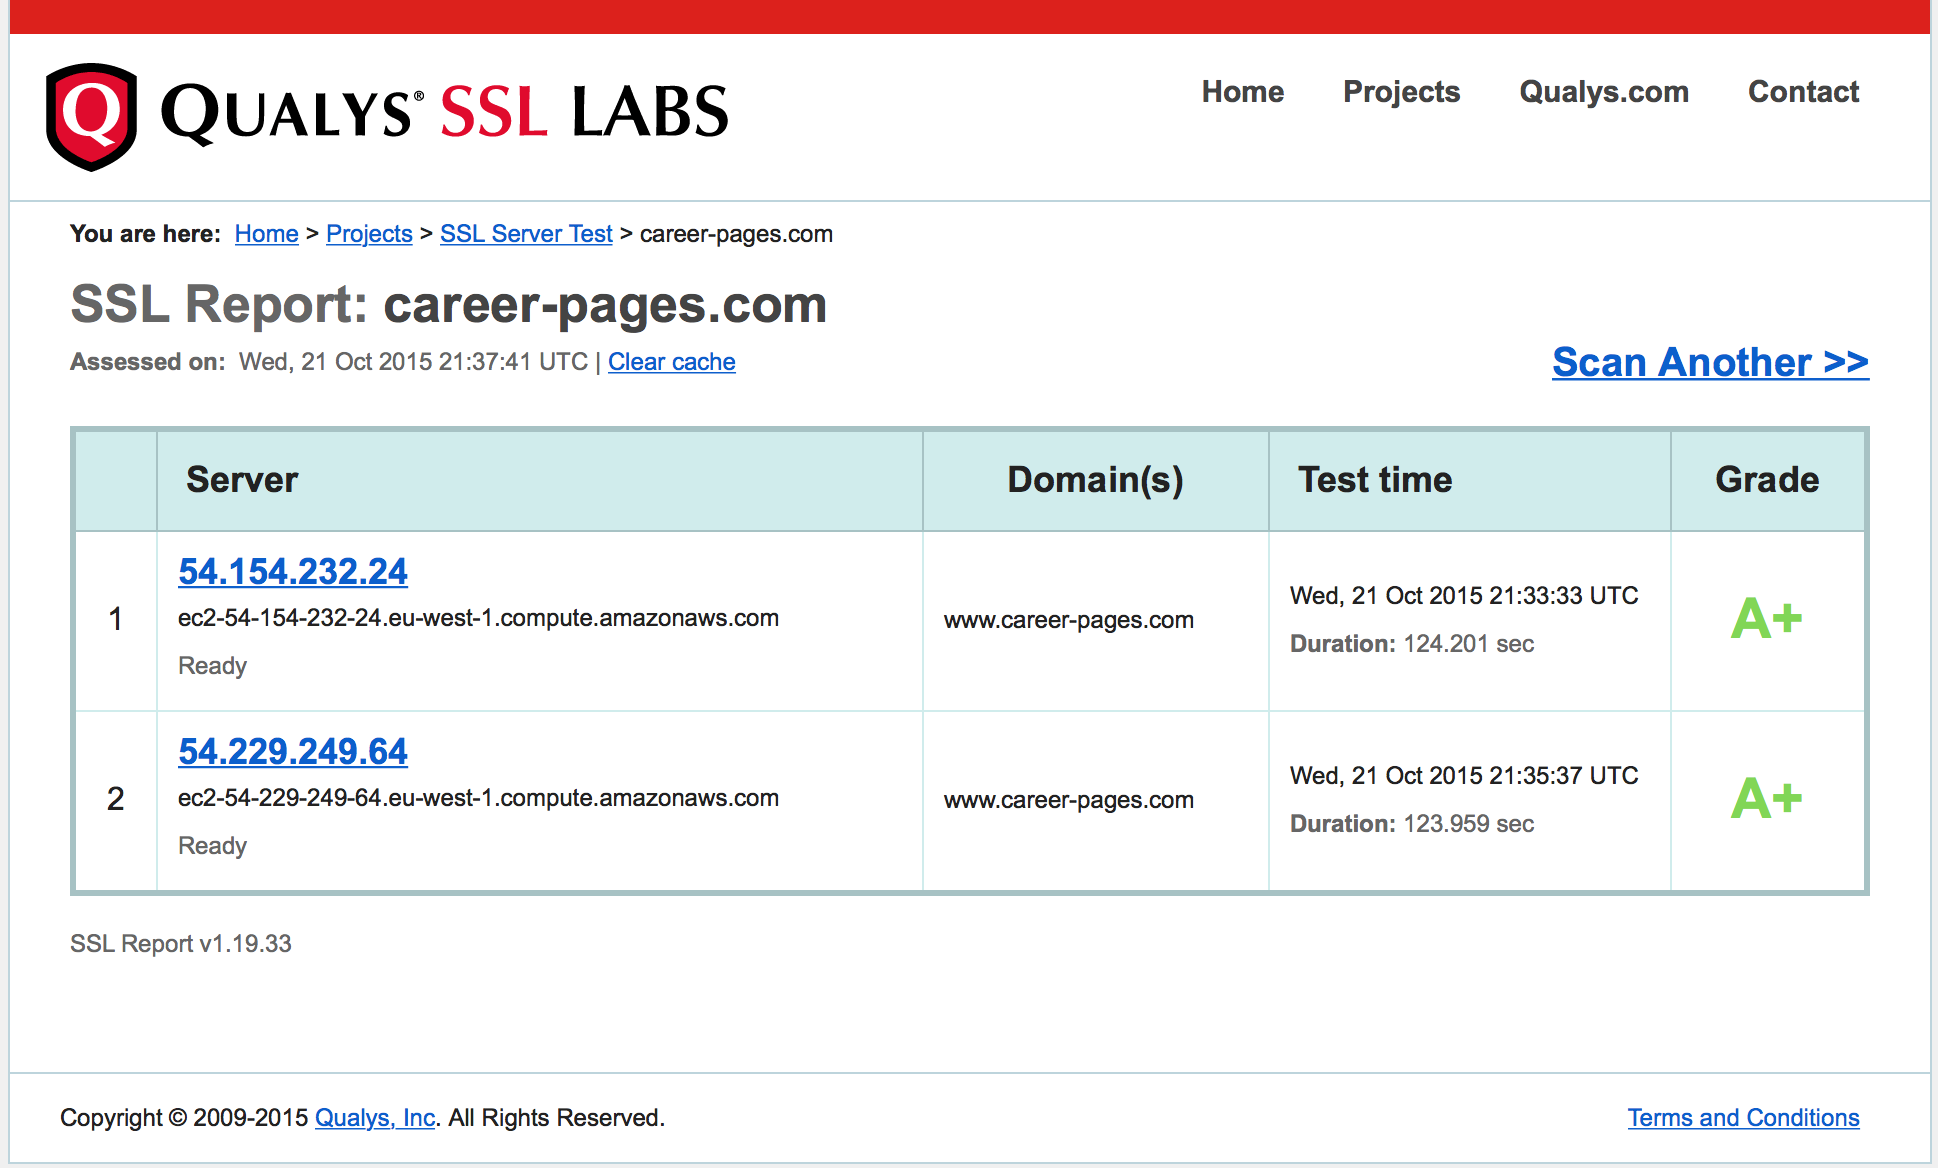Visit the Qualys, Inc footer link
Image resolution: width=1938 pixels, height=1168 pixels.
point(375,1118)
